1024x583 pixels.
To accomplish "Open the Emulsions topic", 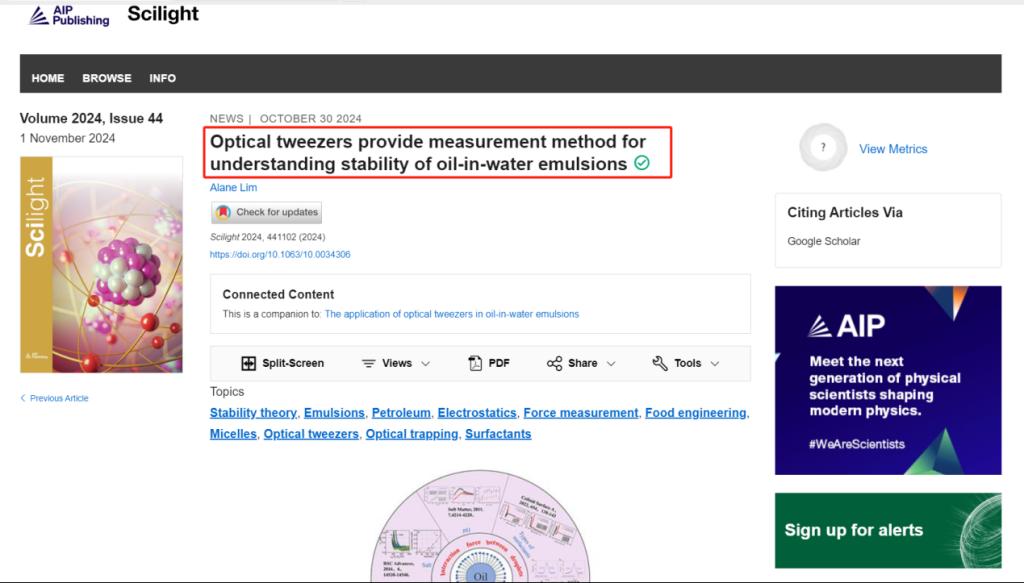I will click(334, 413).
